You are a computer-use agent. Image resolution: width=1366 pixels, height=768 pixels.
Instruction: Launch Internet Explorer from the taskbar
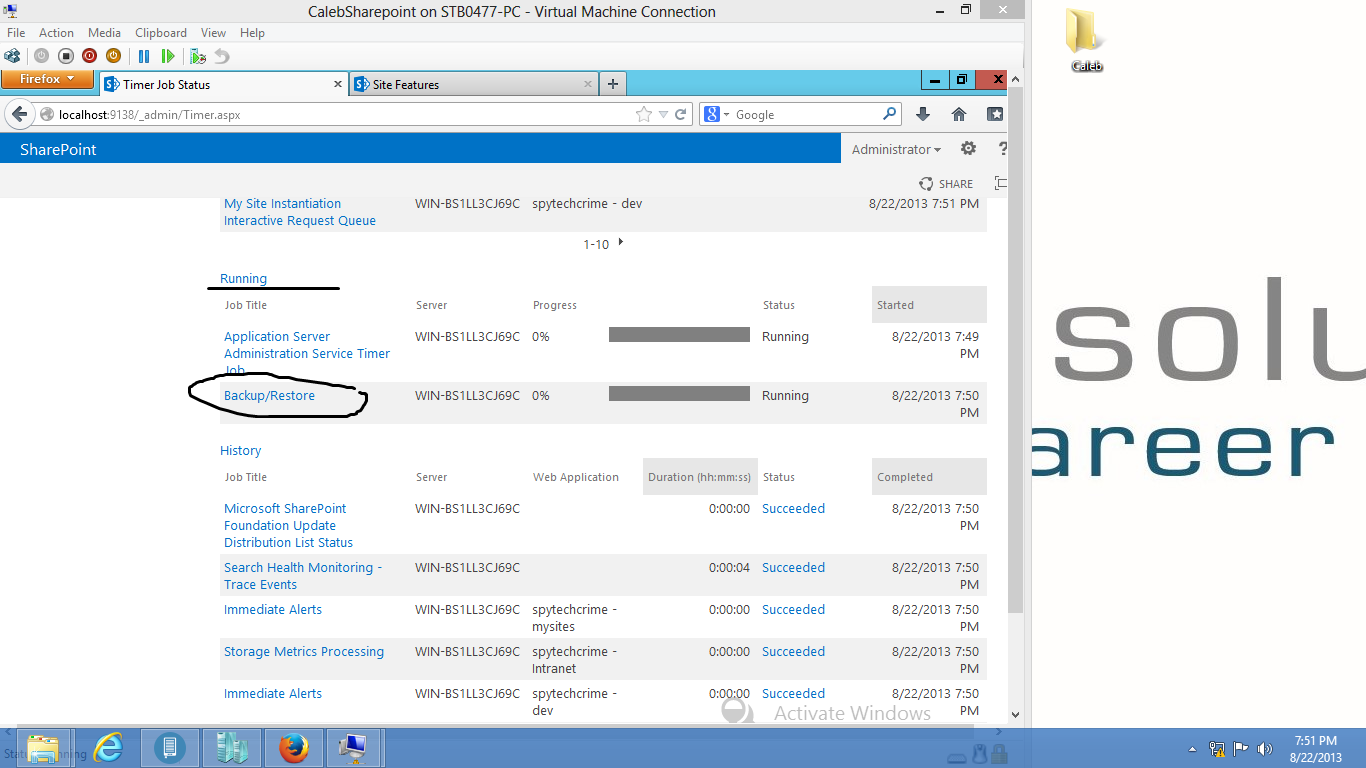108,748
